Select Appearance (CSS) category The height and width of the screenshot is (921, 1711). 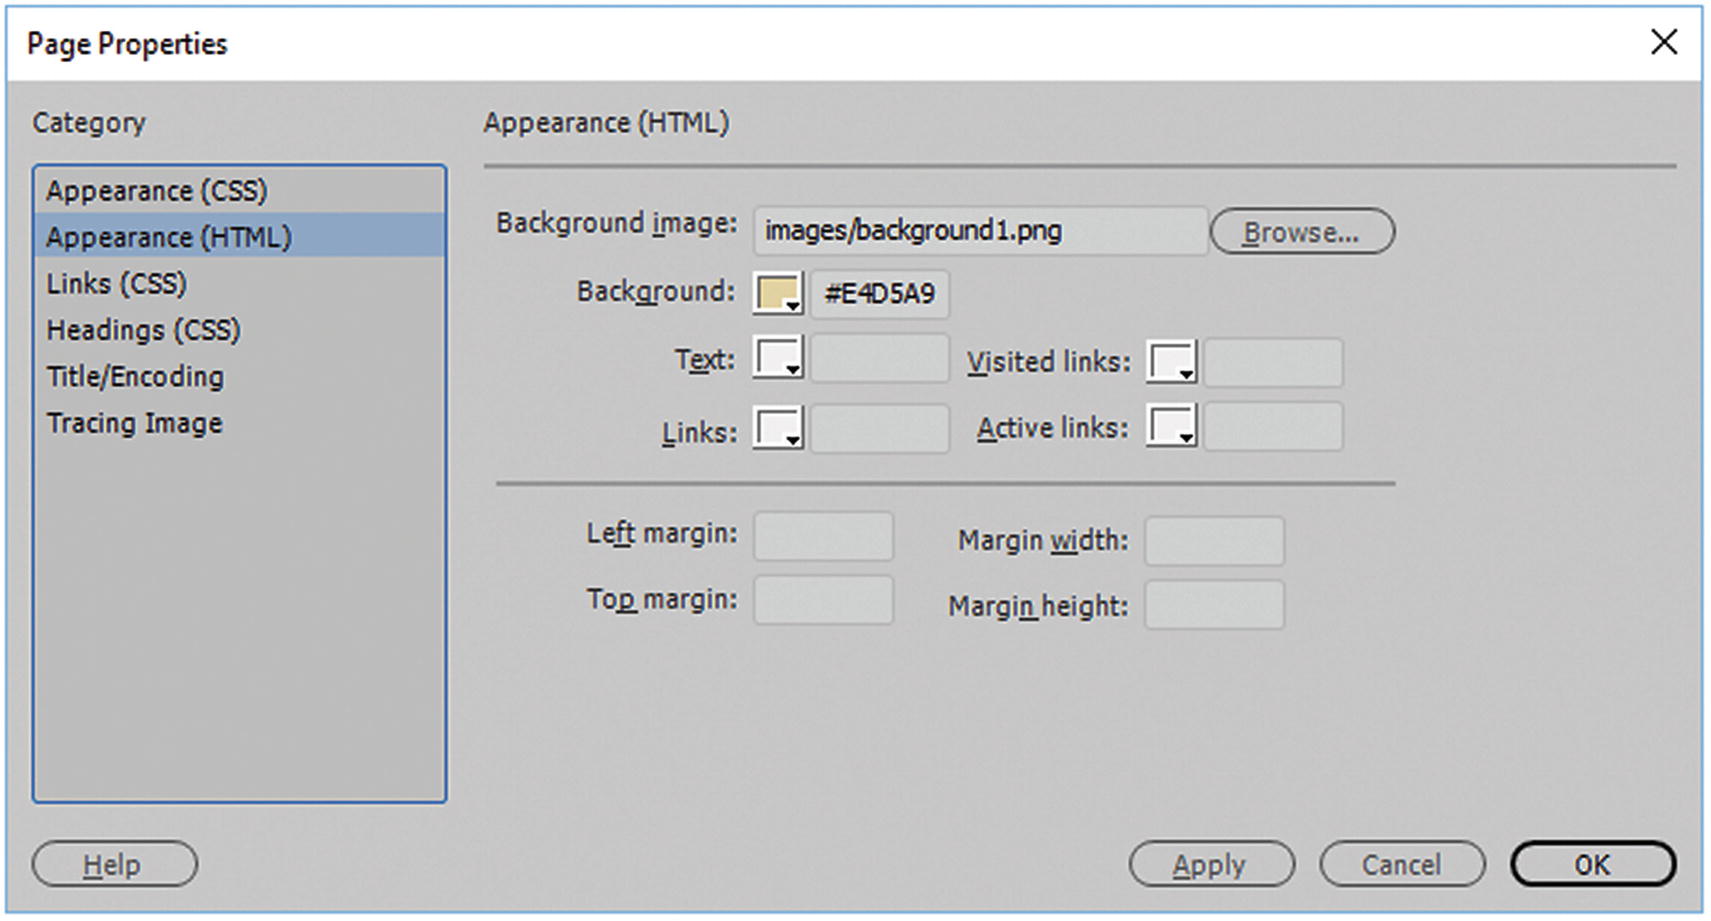(x=239, y=190)
